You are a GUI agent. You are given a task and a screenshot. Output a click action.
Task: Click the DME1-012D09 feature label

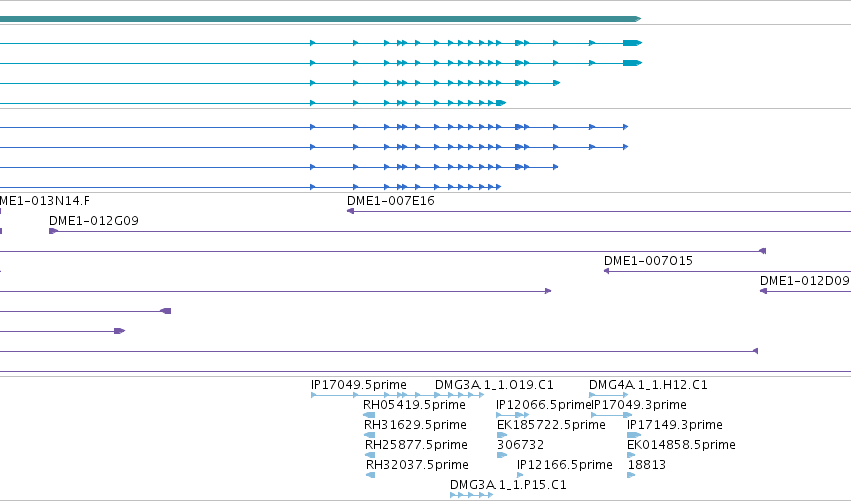pos(804,281)
